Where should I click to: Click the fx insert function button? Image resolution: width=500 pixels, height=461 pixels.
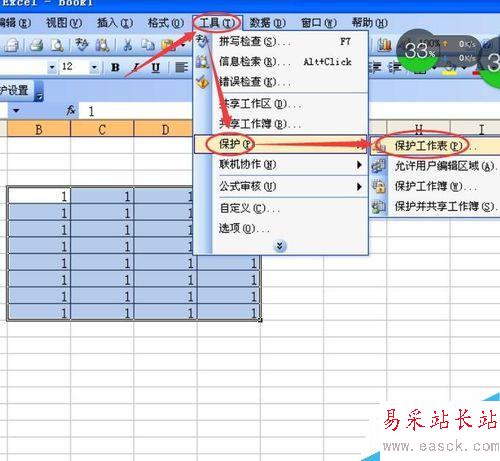coord(71,110)
